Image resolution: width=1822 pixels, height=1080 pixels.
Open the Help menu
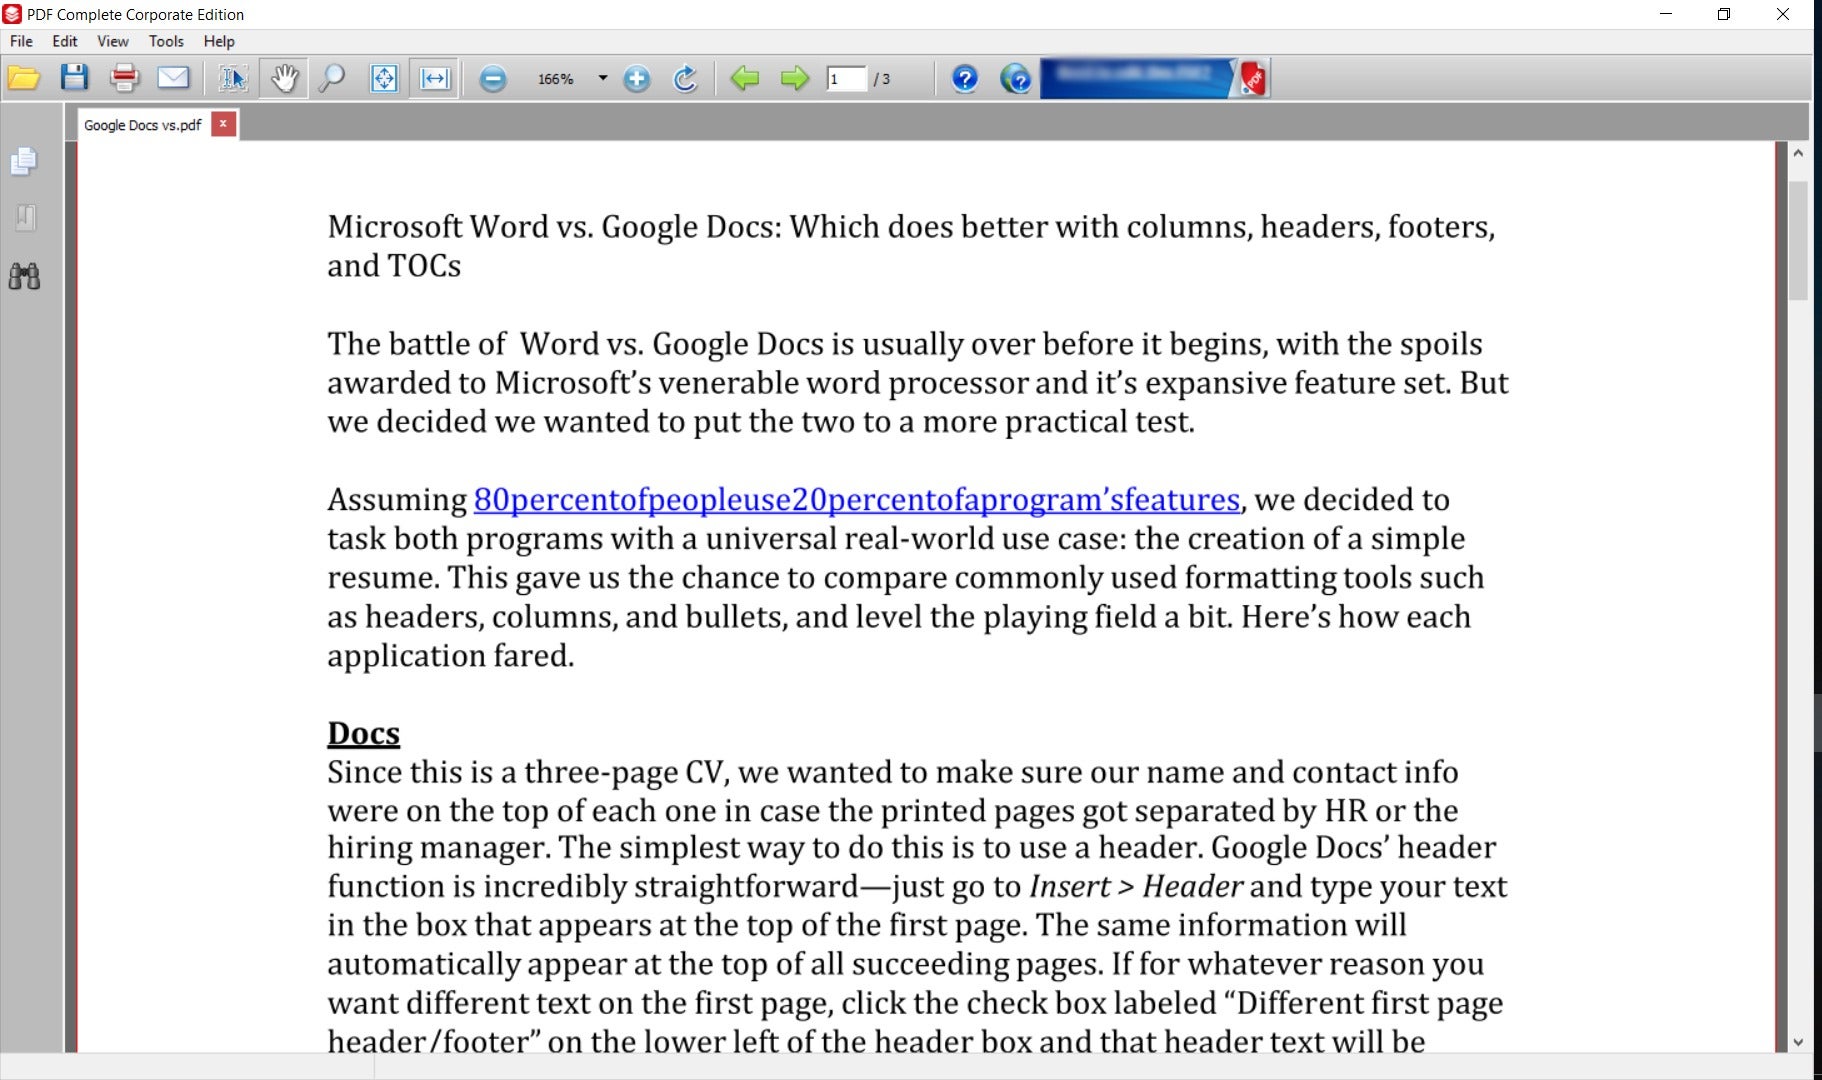pos(219,41)
